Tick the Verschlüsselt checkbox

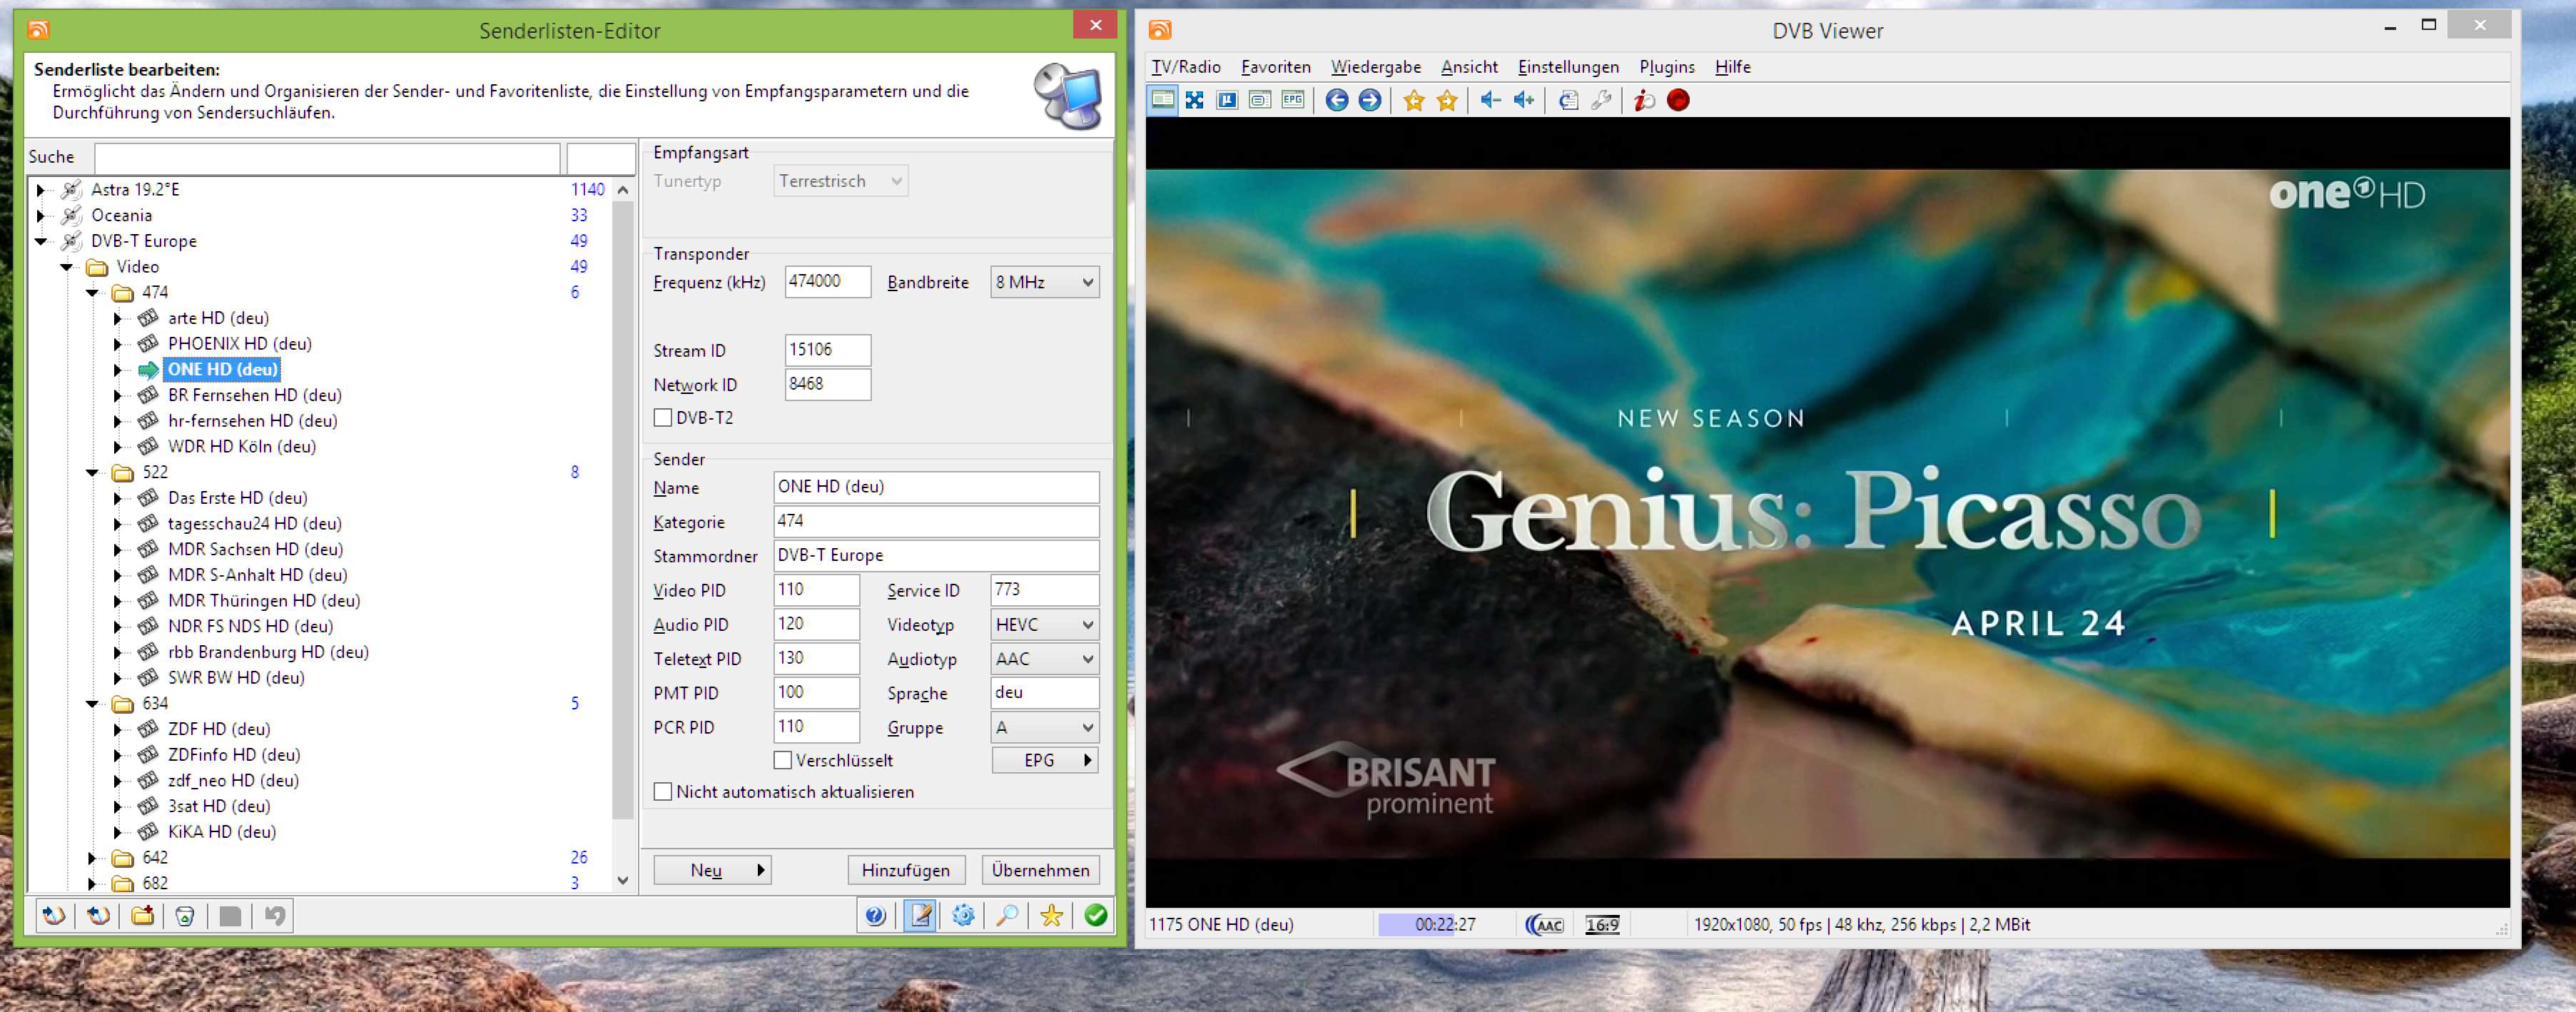[x=783, y=761]
